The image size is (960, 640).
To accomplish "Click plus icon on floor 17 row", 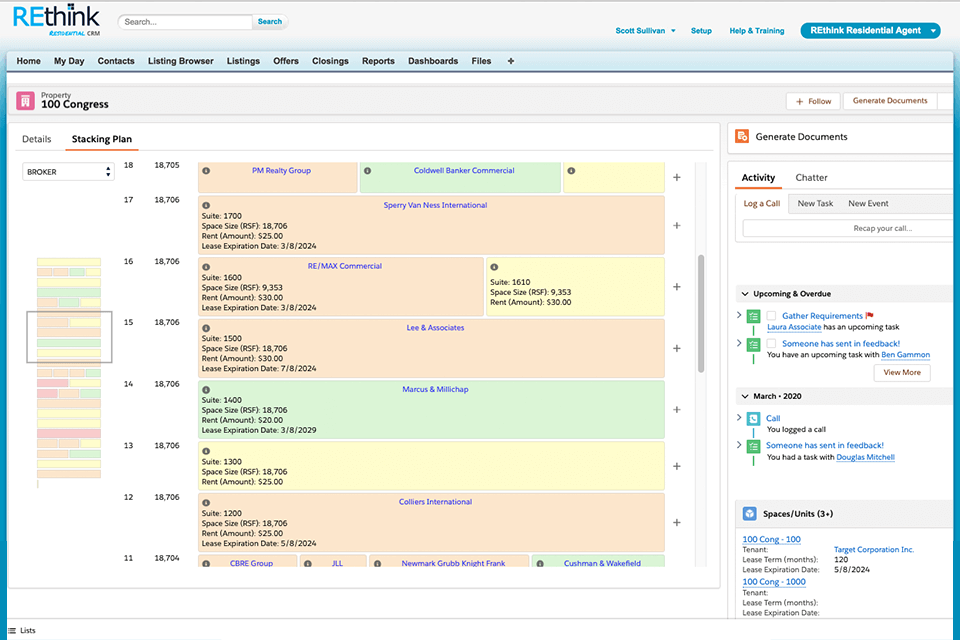I will pyautogui.click(x=676, y=225).
